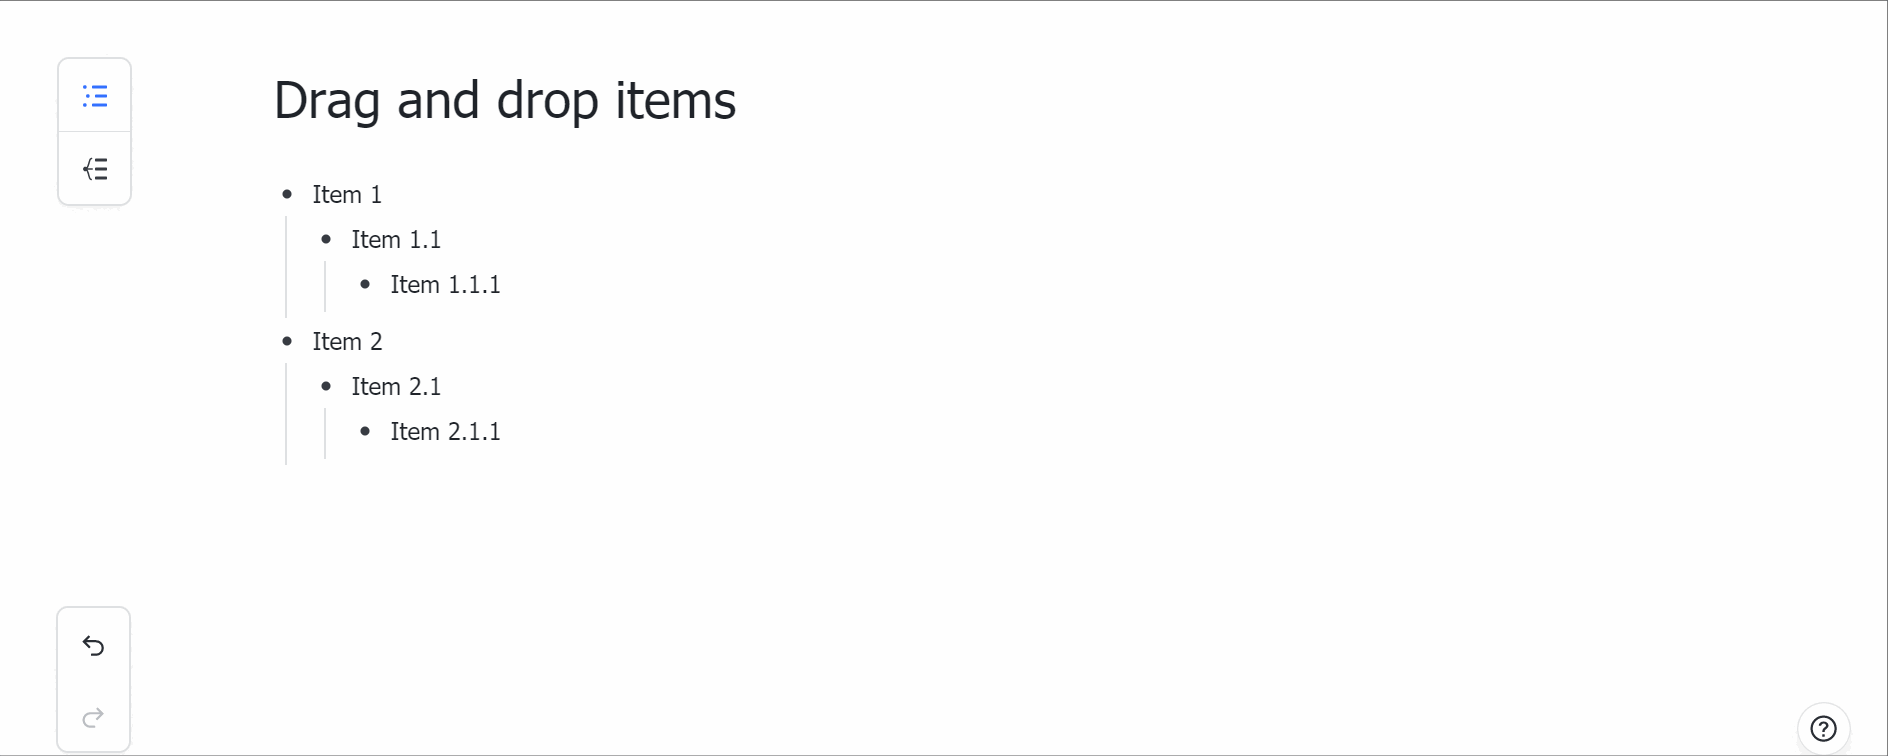This screenshot has height=756, width=1888.
Task: Click the redo arrow icon
Action: point(94,717)
